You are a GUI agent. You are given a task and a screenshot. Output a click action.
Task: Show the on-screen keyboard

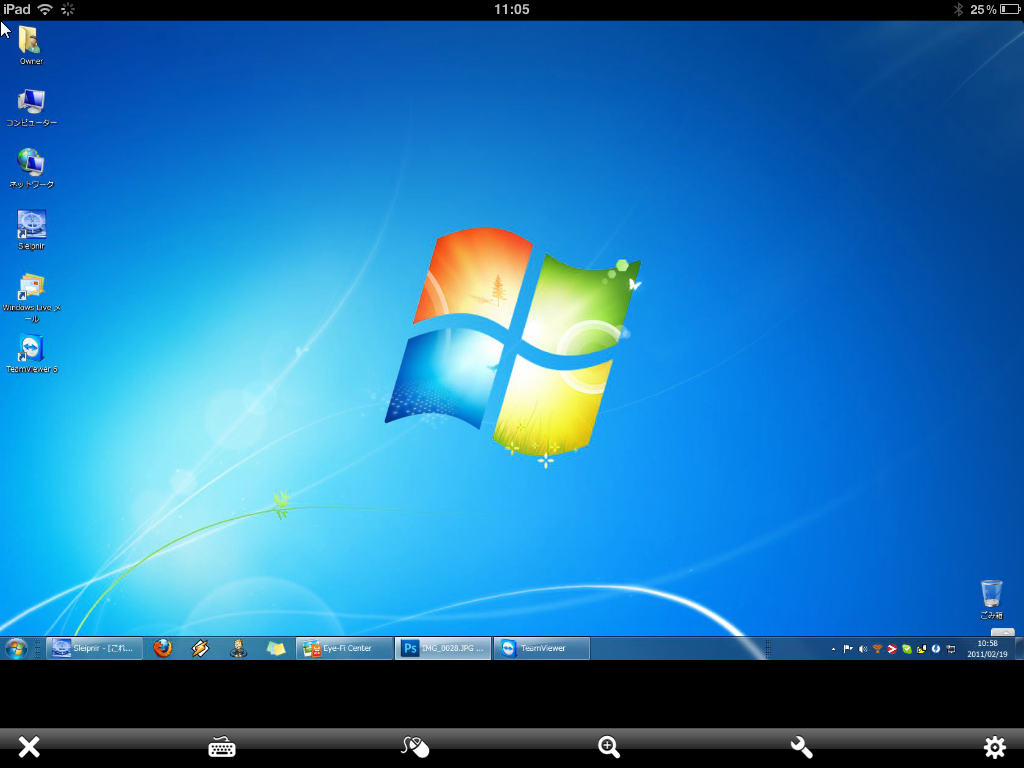[222, 746]
